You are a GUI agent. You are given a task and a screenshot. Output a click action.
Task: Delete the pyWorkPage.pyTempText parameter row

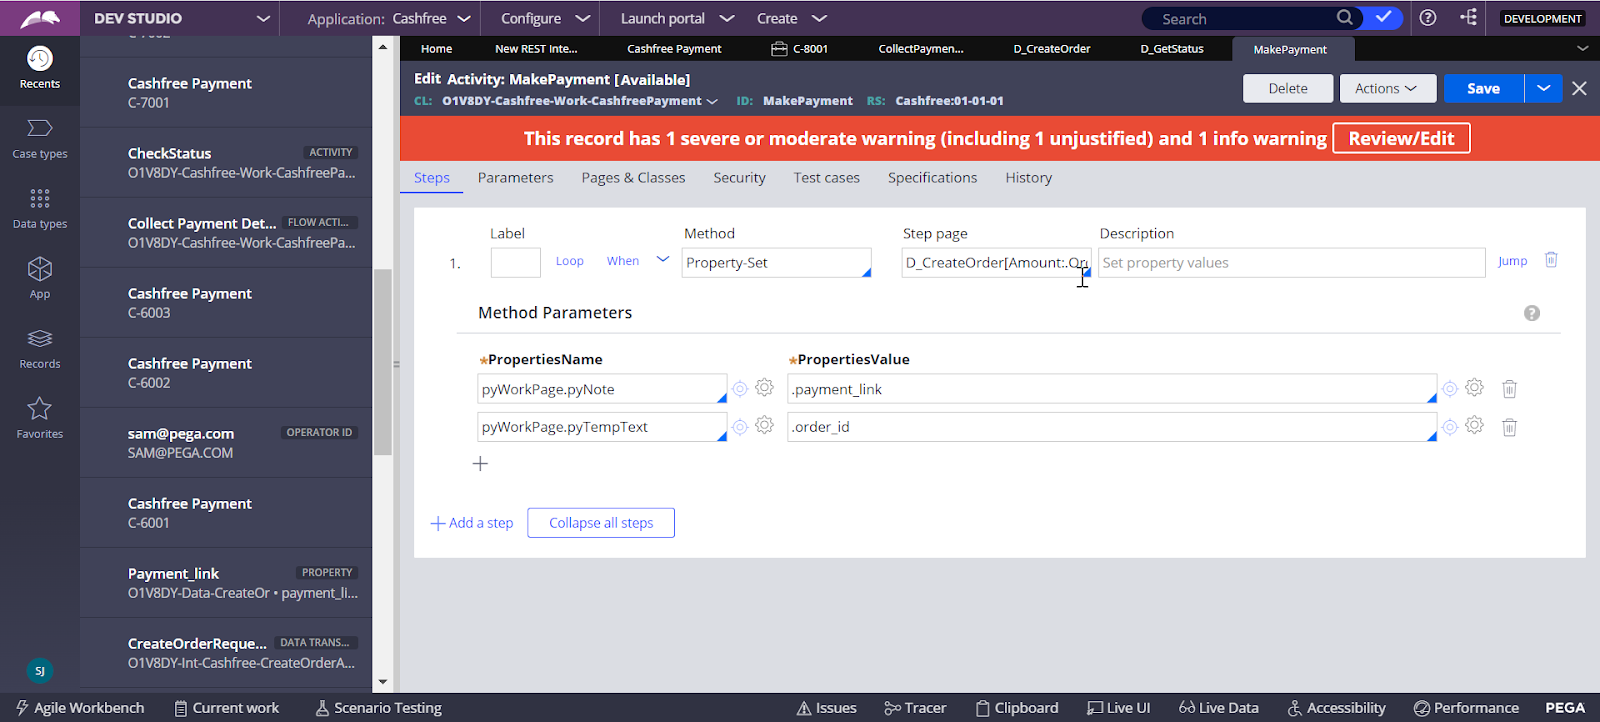click(x=1510, y=428)
